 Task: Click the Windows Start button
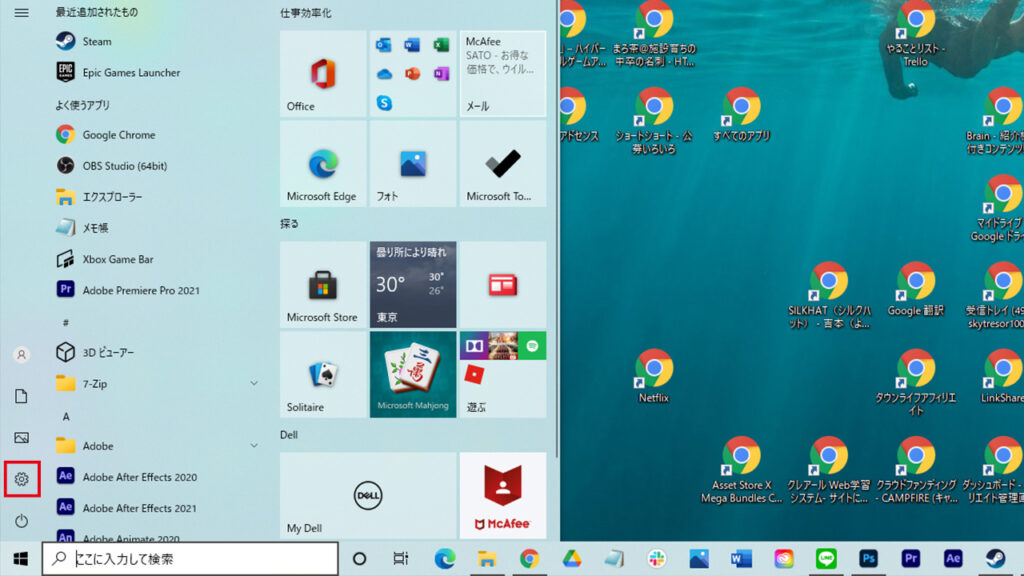21,559
